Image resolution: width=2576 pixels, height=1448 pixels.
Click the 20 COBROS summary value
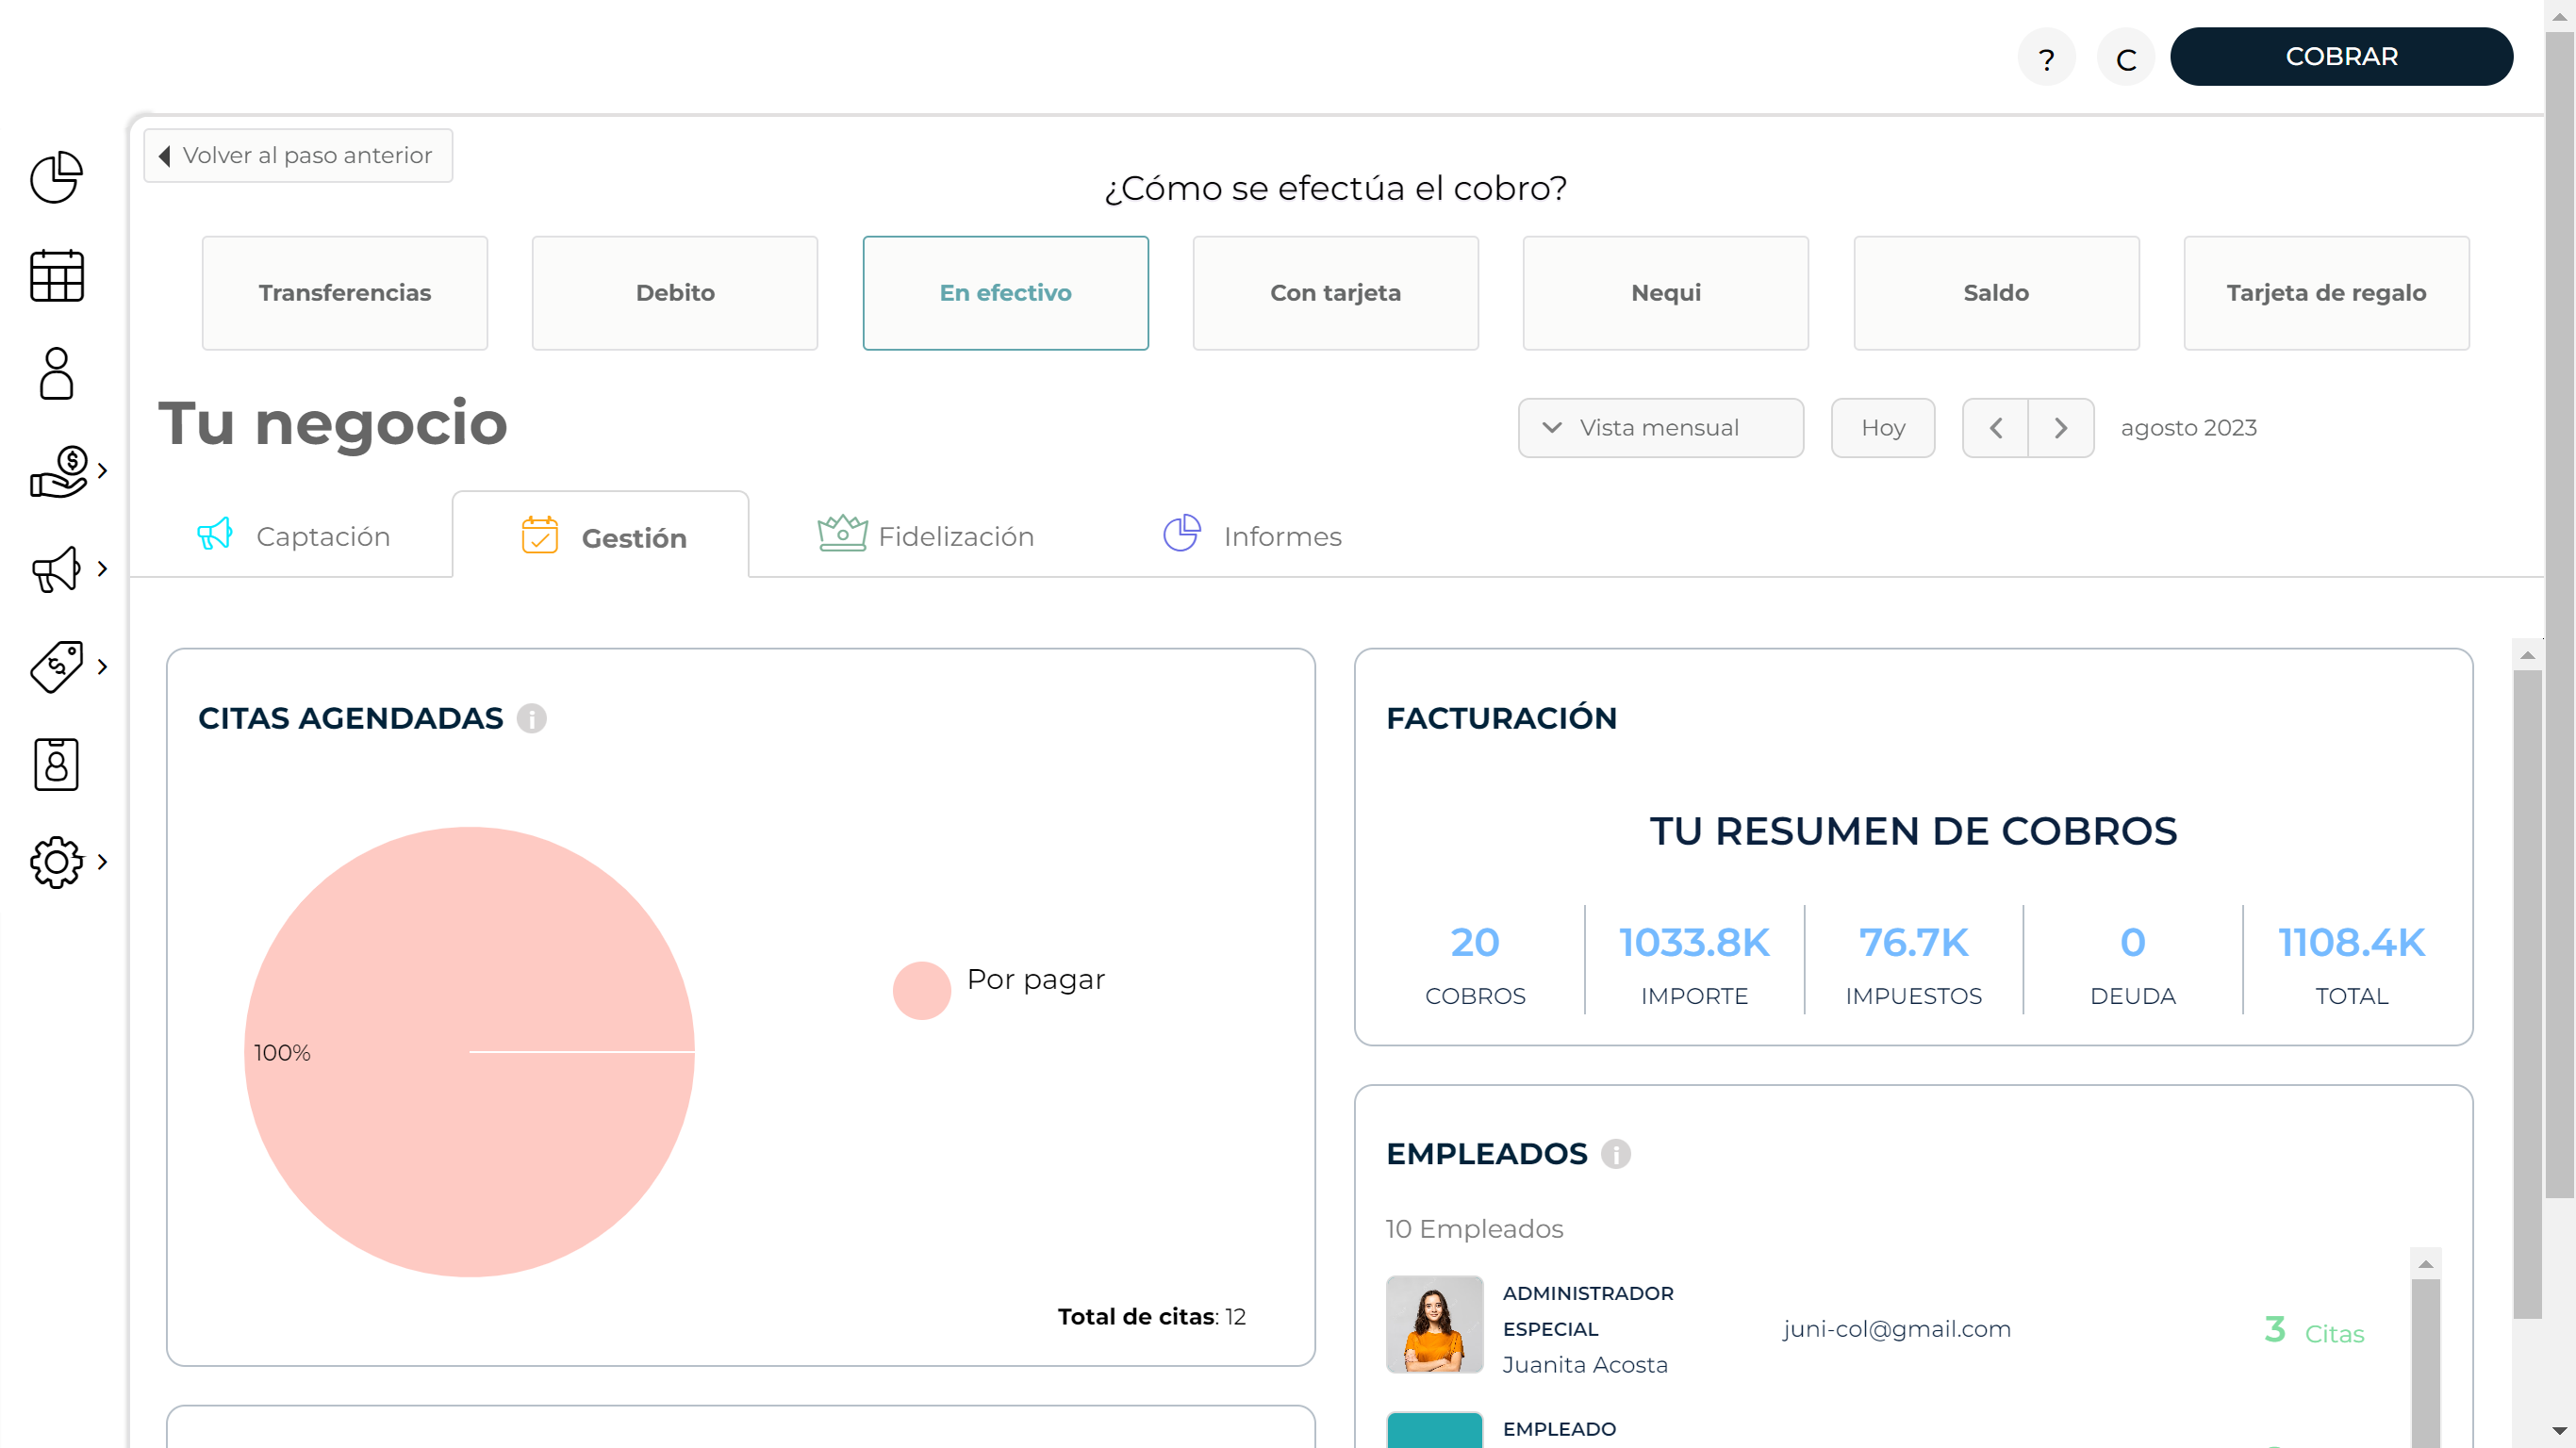pyautogui.click(x=1475, y=942)
